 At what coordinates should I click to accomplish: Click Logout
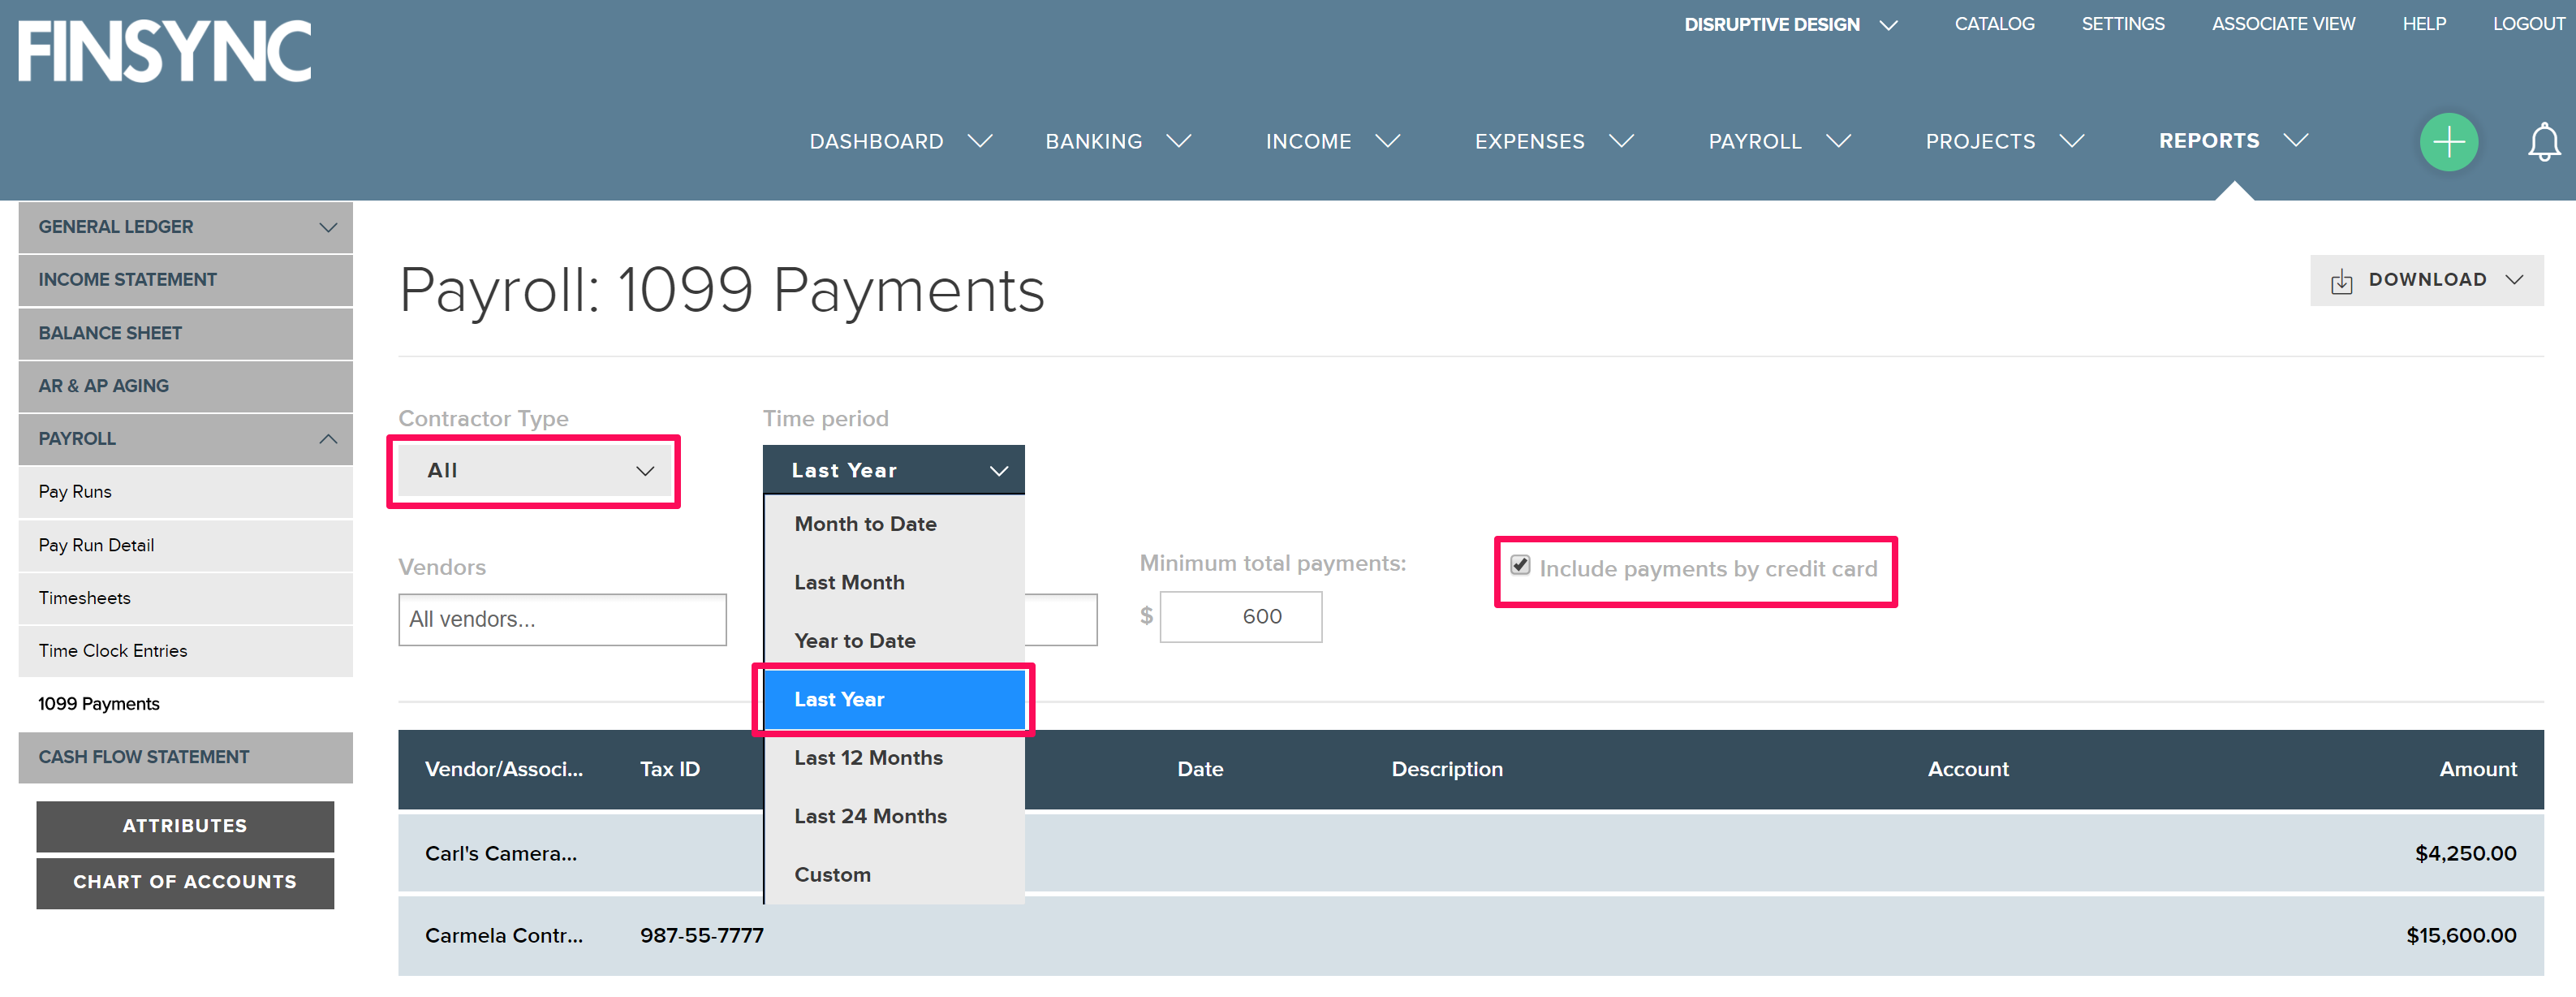tap(2528, 24)
